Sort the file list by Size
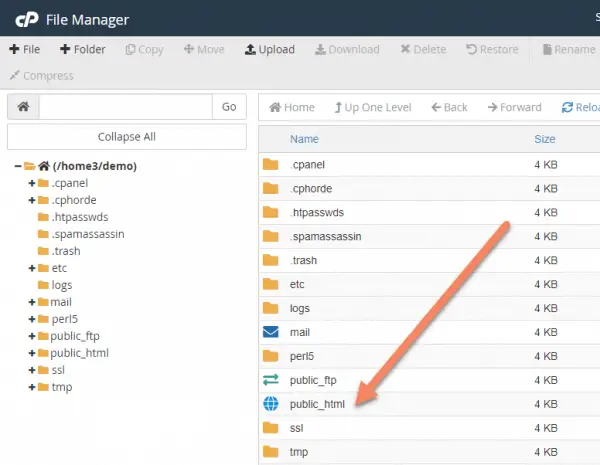This screenshot has height=465, width=600. [x=545, y=139]
